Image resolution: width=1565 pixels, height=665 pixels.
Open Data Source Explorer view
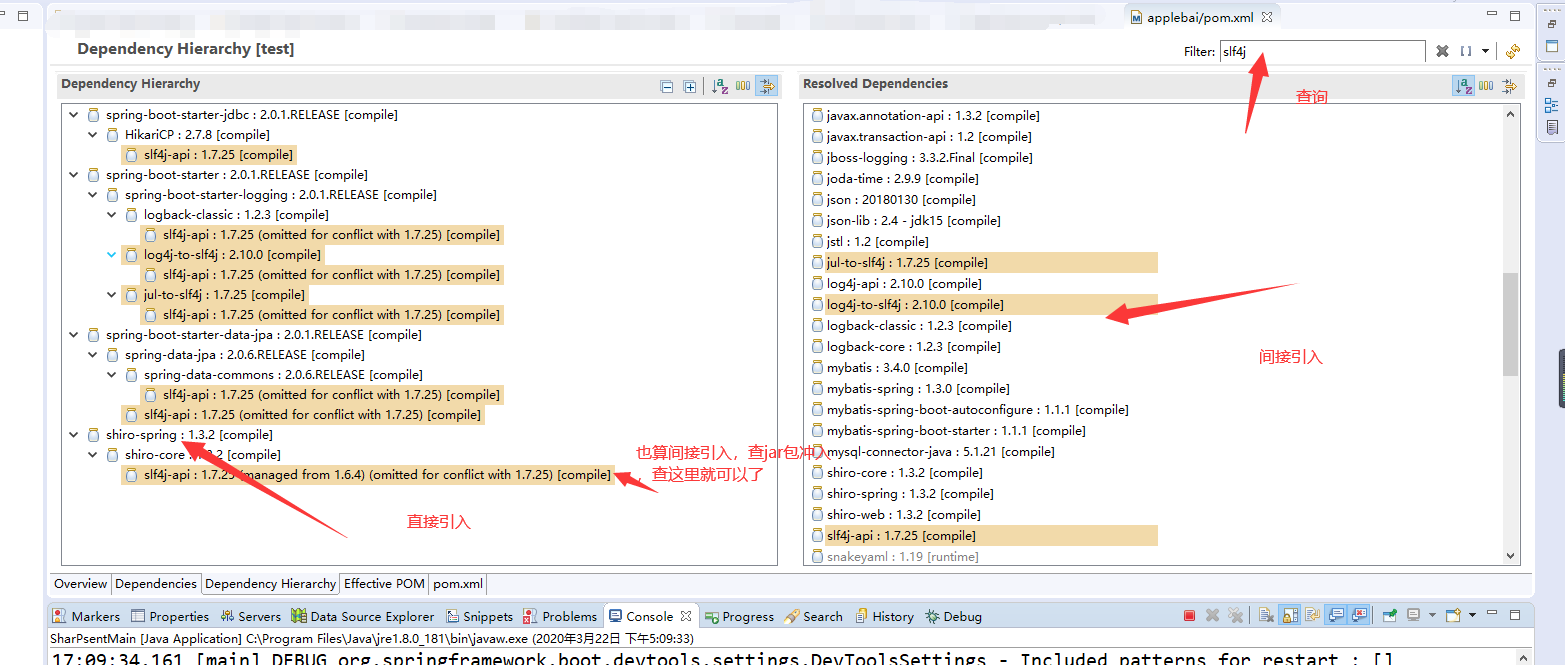coord(363,617)
